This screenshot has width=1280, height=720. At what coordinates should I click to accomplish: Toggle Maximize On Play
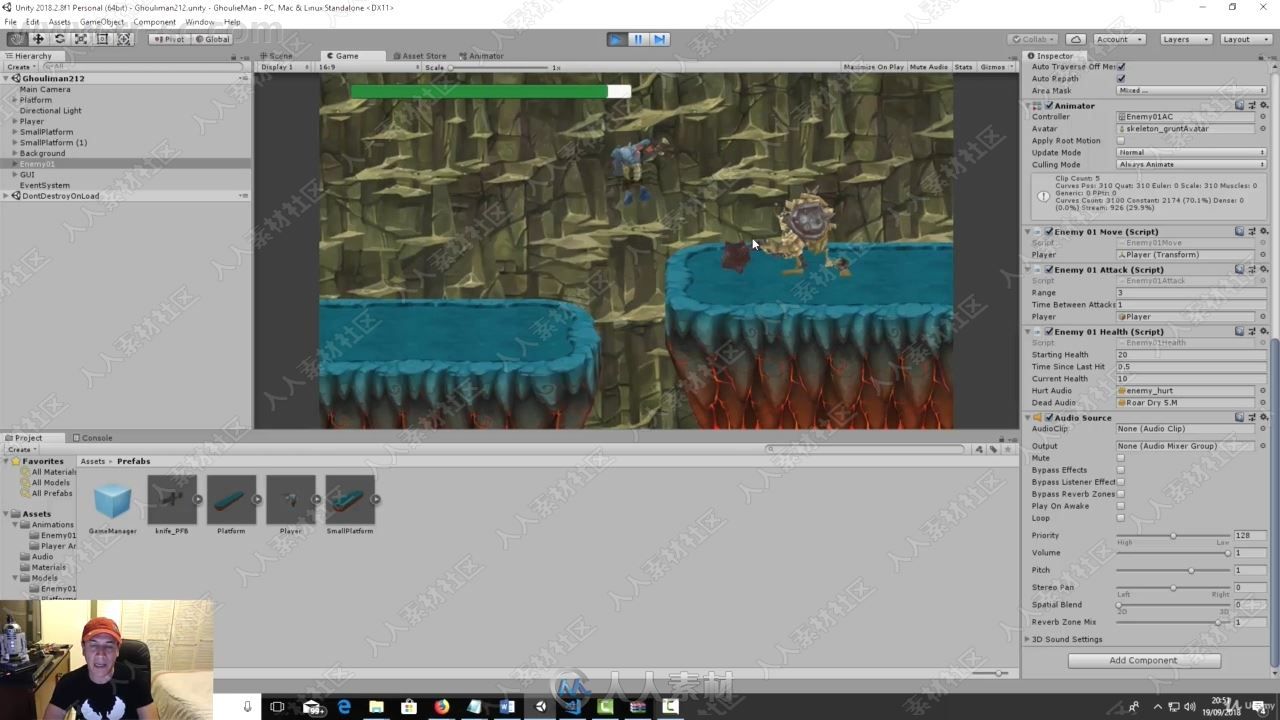tap(873, 67)
